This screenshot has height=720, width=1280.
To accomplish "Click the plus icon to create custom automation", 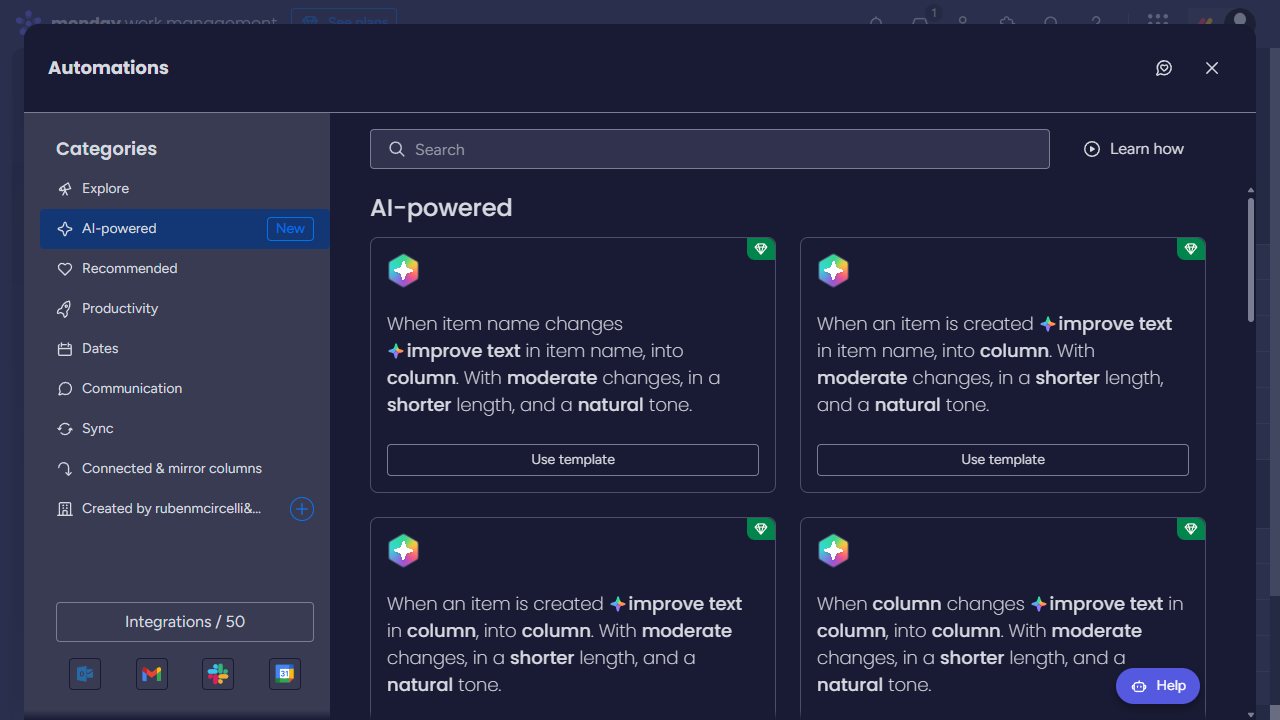I will point(302,509).
